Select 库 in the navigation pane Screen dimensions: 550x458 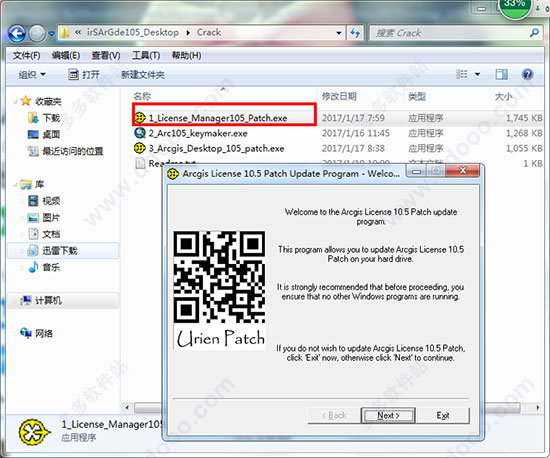(39, 184)
